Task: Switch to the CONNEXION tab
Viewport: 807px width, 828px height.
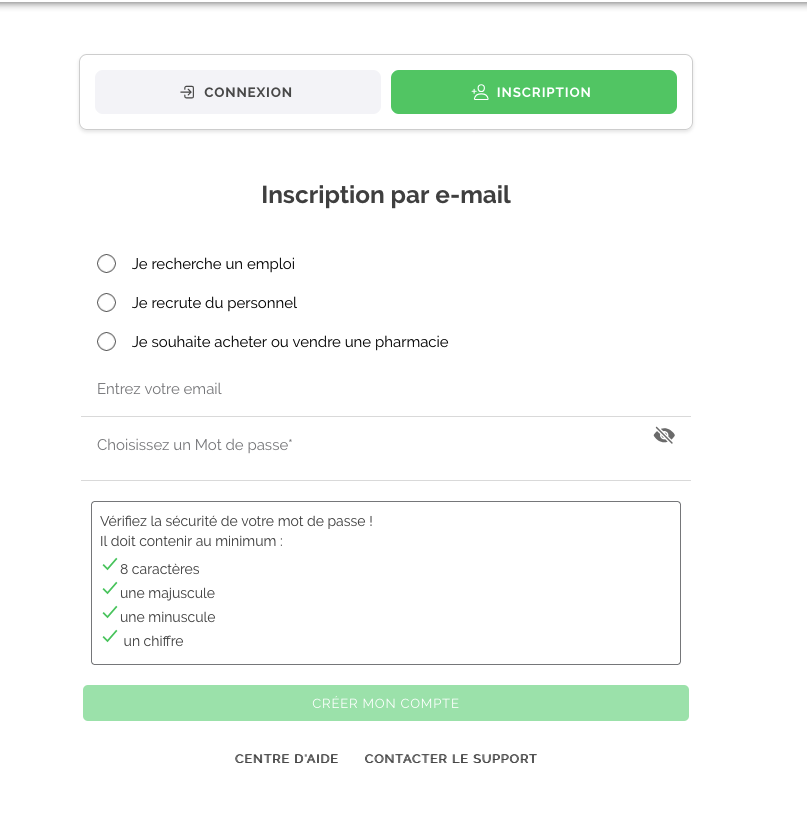Action: [238, 92]
